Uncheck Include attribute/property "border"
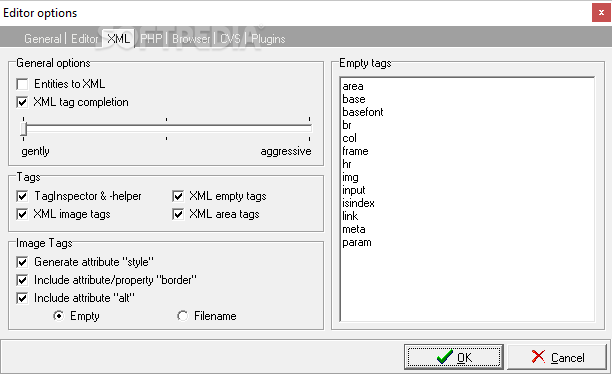 [x=22, y=280]
